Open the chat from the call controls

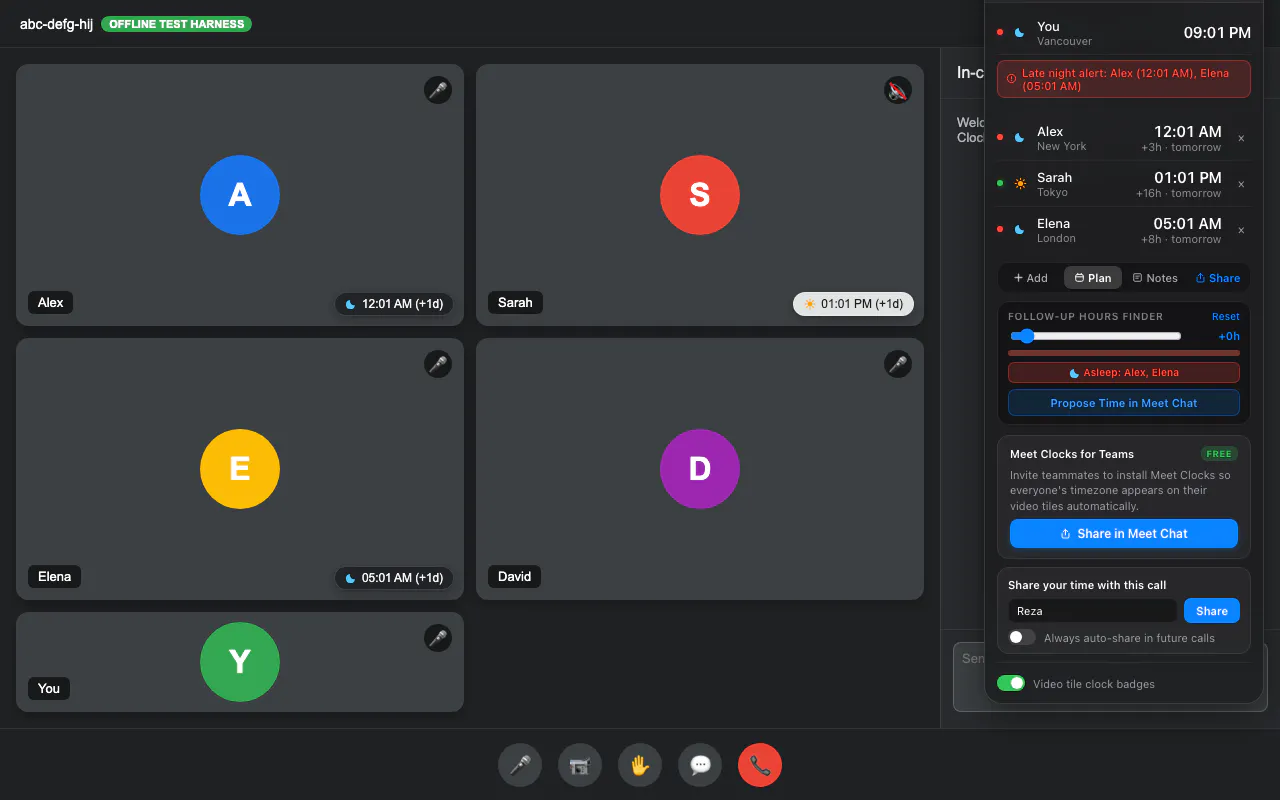click(x=700, y=766)
